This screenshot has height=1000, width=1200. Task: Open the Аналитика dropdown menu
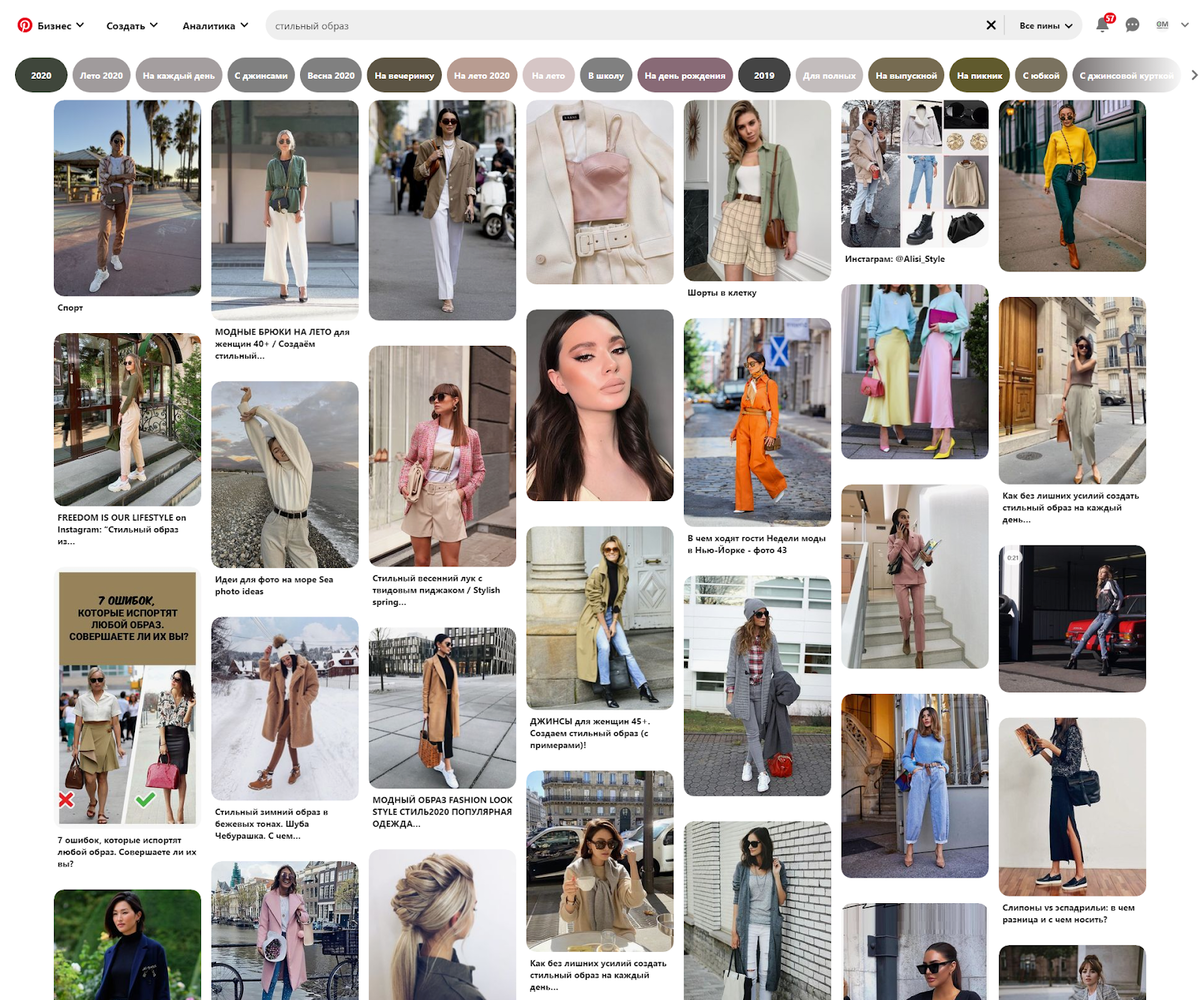216,25
